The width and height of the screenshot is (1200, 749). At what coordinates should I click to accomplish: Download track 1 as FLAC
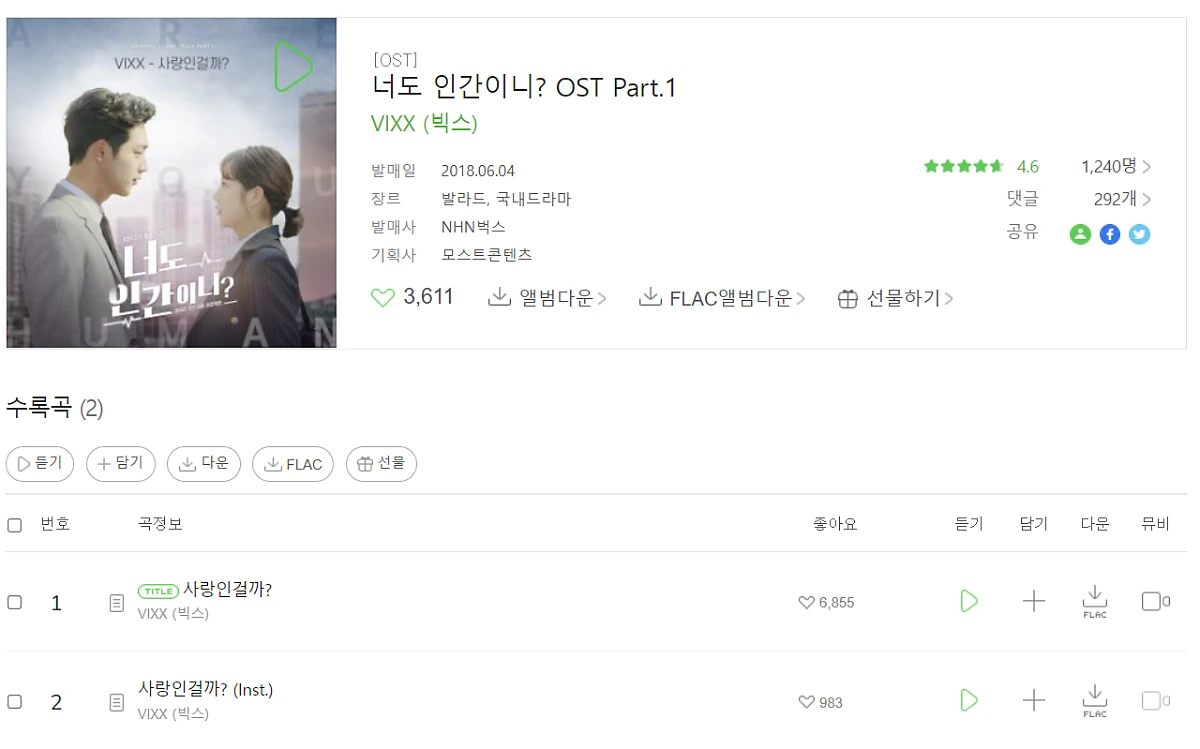[x=1095, y=602]
